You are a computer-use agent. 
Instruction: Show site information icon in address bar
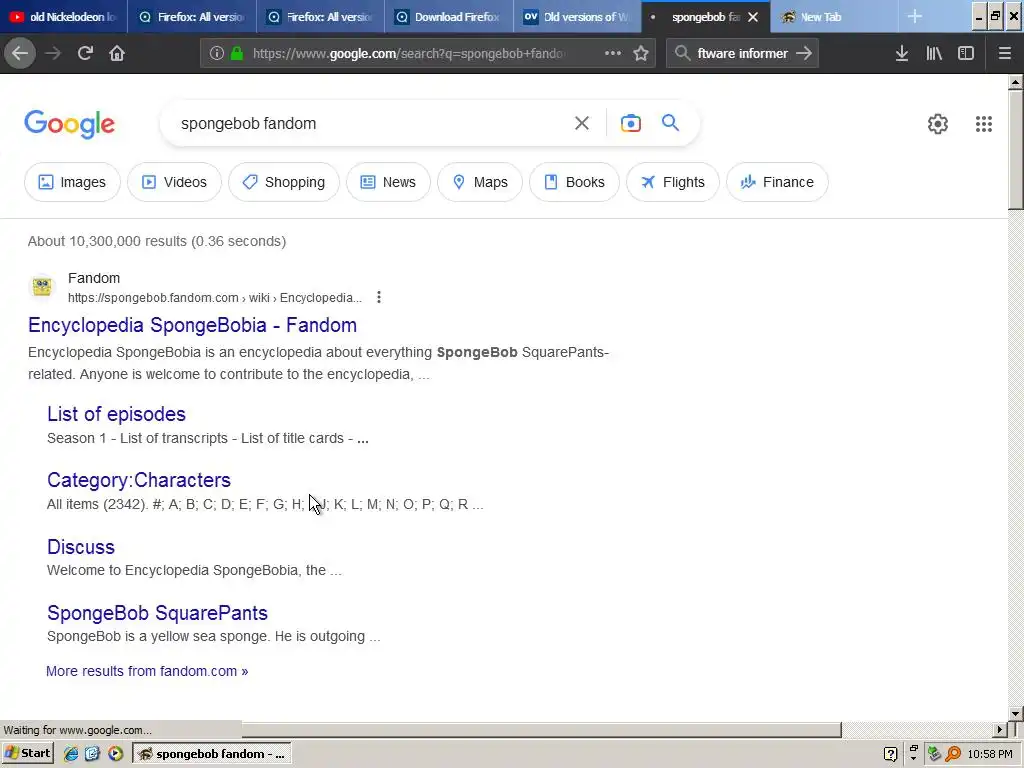tap(217, 53)
